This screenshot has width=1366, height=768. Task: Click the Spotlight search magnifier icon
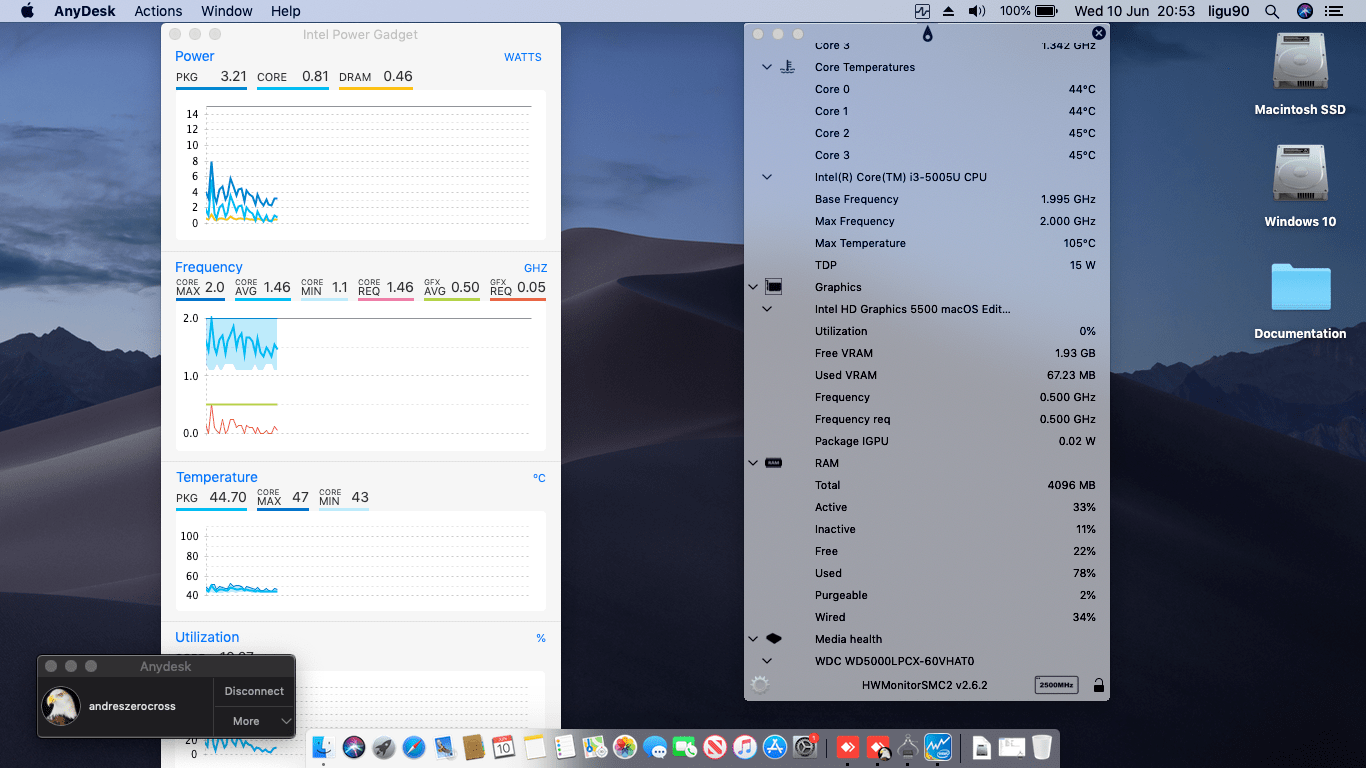click(x=1272, y=11)
